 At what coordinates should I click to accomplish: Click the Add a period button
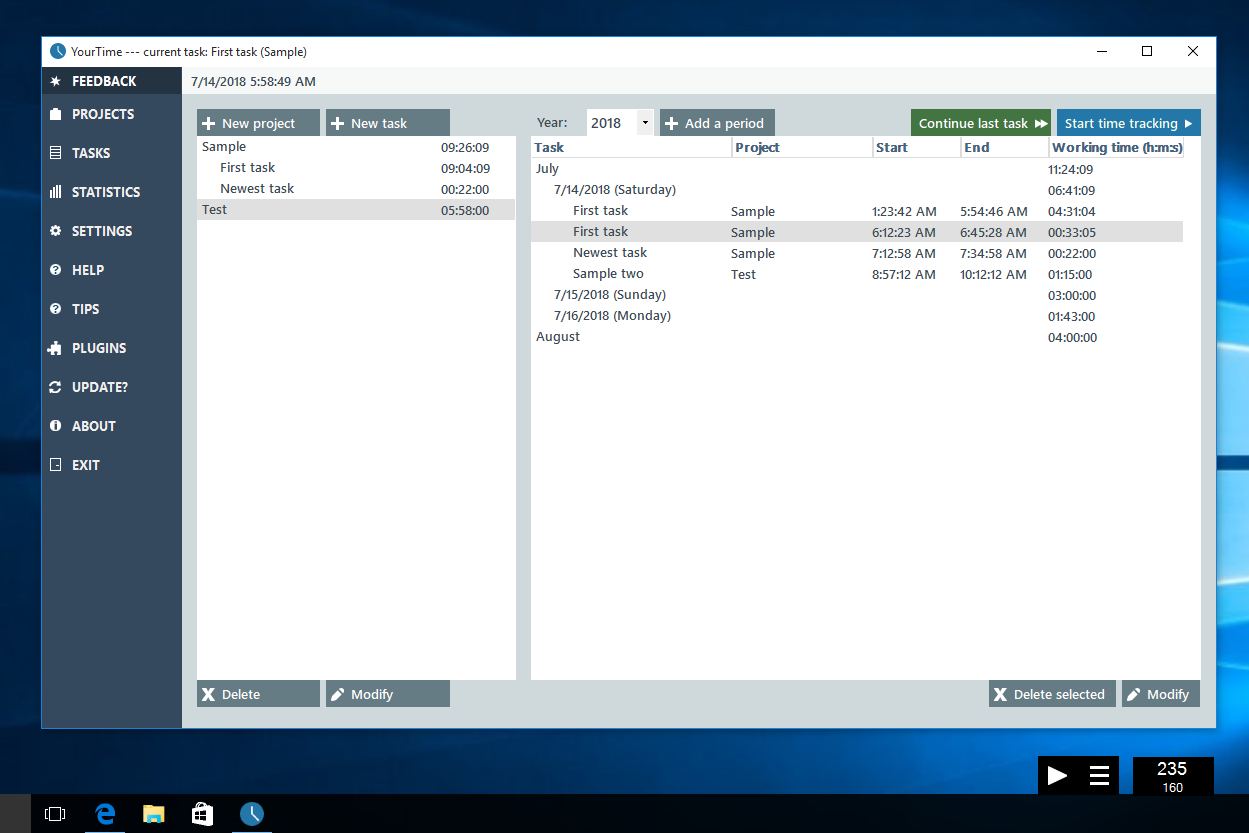[x=716, y=123]
